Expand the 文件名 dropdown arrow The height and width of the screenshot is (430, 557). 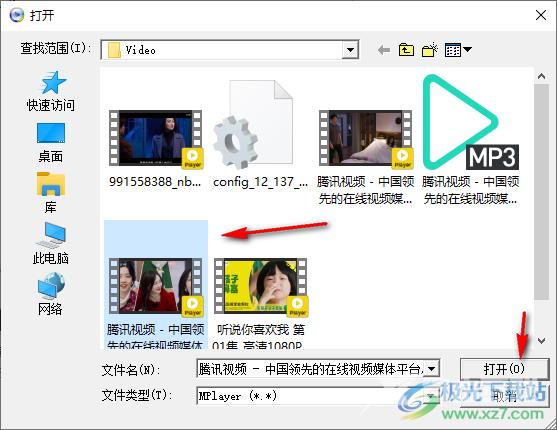432,369
